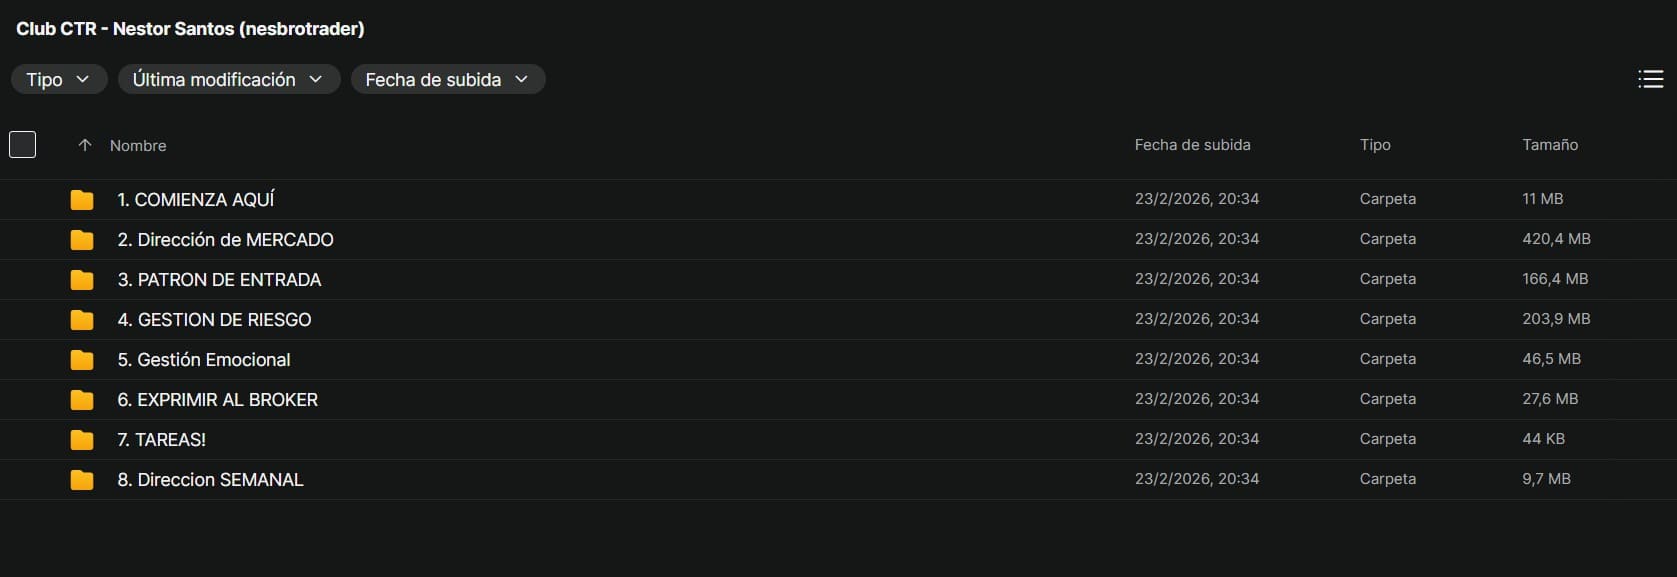Screen dimensions: 1677x577
Task: Click the Fecha de subida column header
Action: pos(1192,145)
